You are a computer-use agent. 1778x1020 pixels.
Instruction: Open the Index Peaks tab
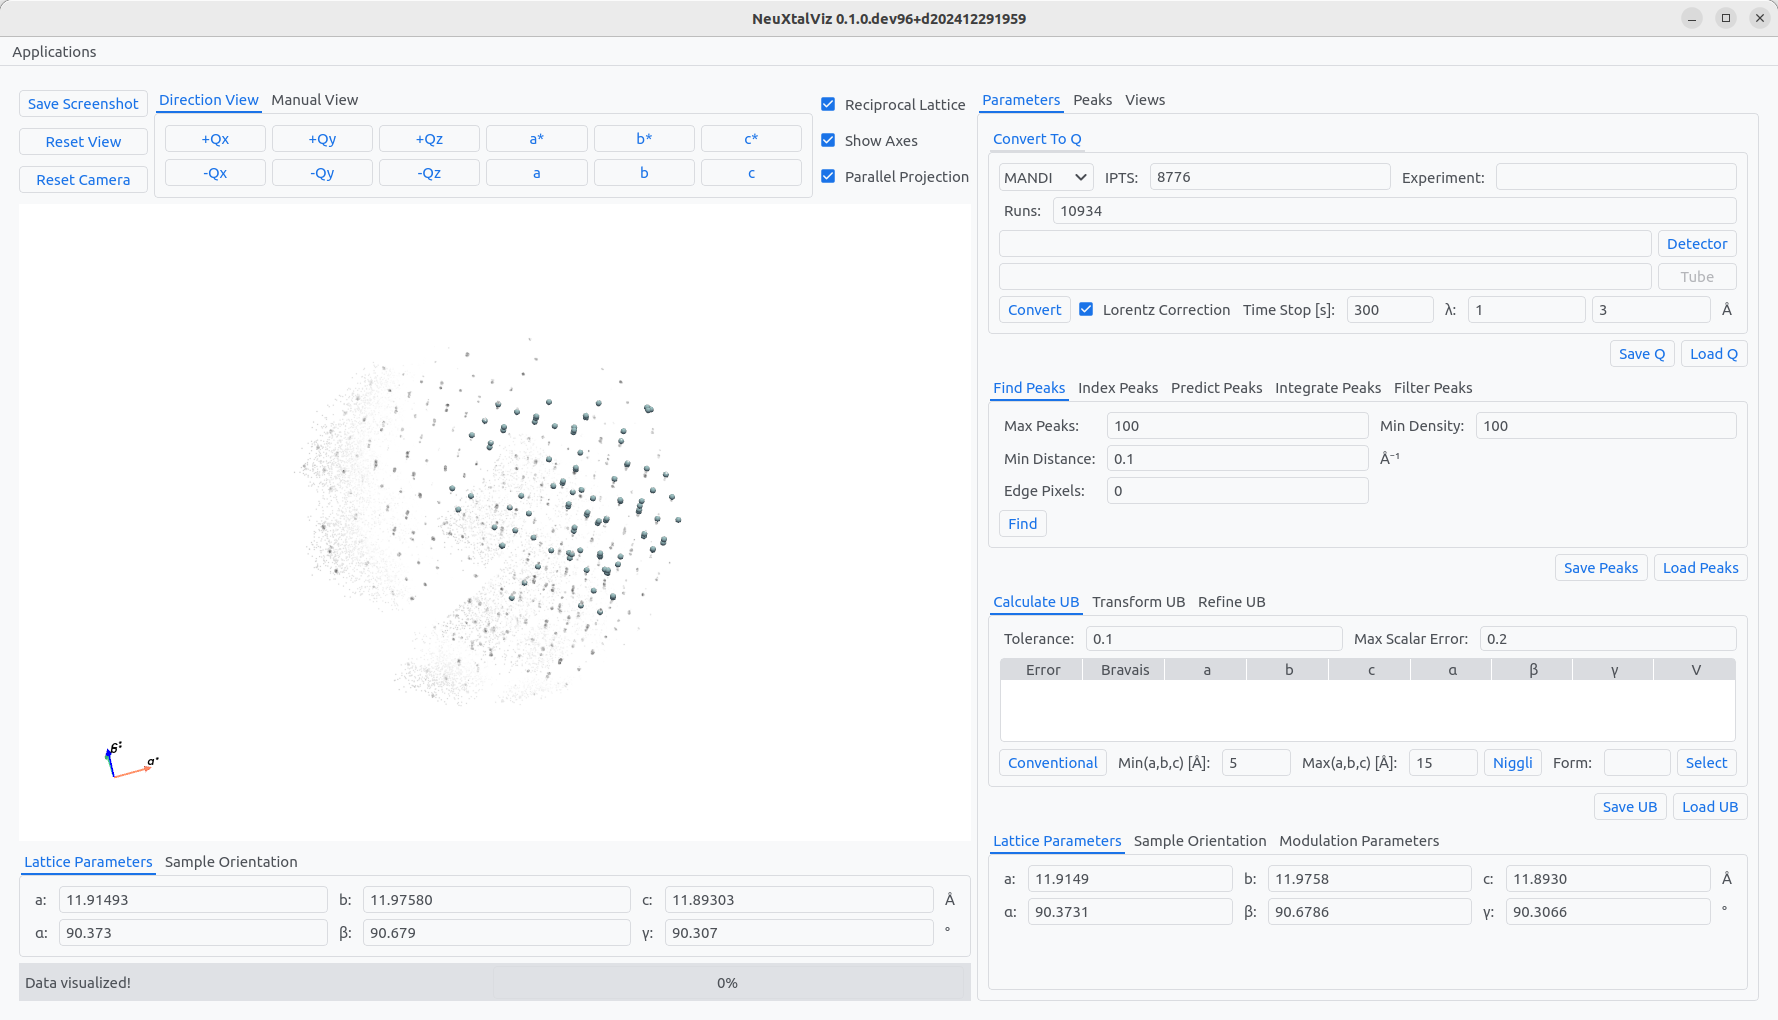[1117, 388]
